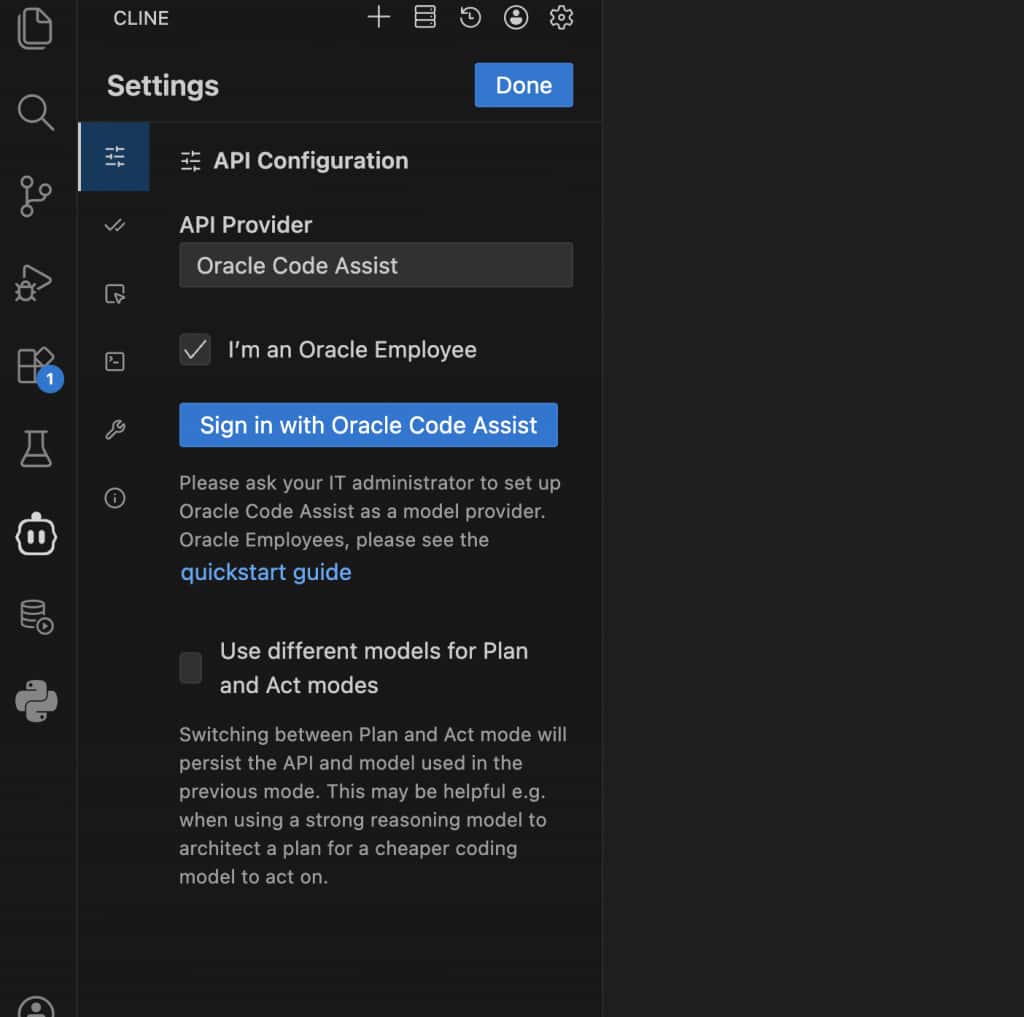Open Cline MCP servers icon
Viewport: 1024px width, 1017px height.
coord(425,17)
